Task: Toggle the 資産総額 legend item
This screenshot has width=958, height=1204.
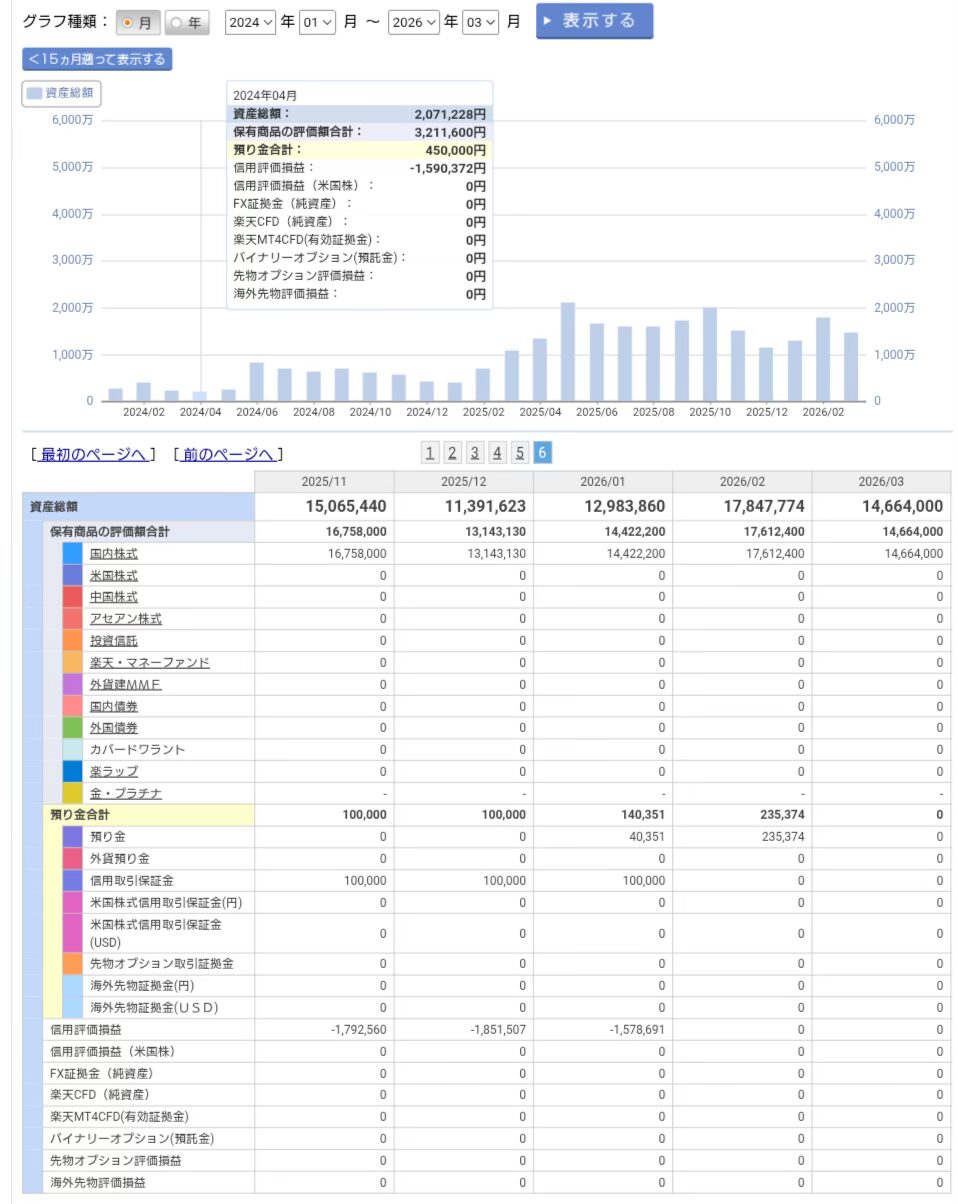Action: point(62,93)
